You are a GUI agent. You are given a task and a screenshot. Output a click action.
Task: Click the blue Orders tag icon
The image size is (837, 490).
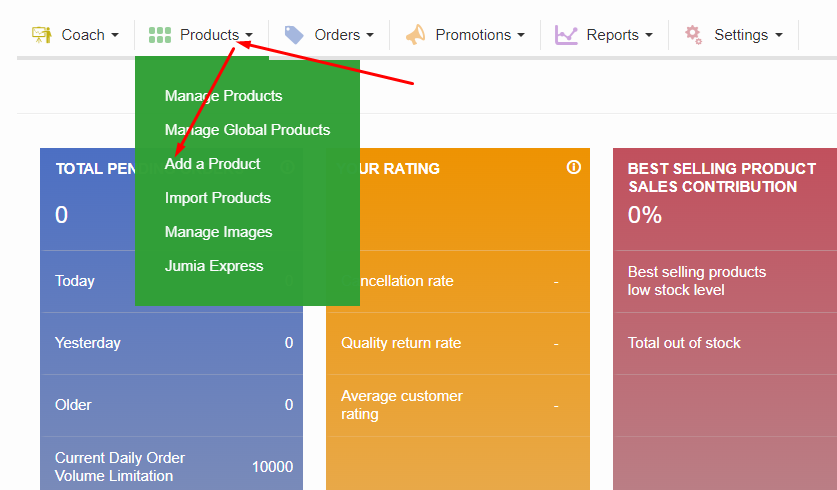[x=294, y=35]
